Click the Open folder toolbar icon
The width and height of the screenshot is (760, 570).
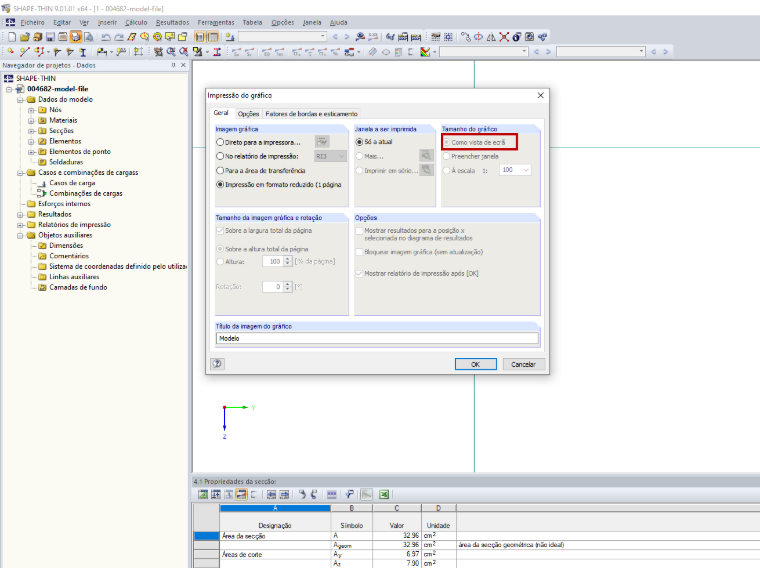tap(25, 37)
